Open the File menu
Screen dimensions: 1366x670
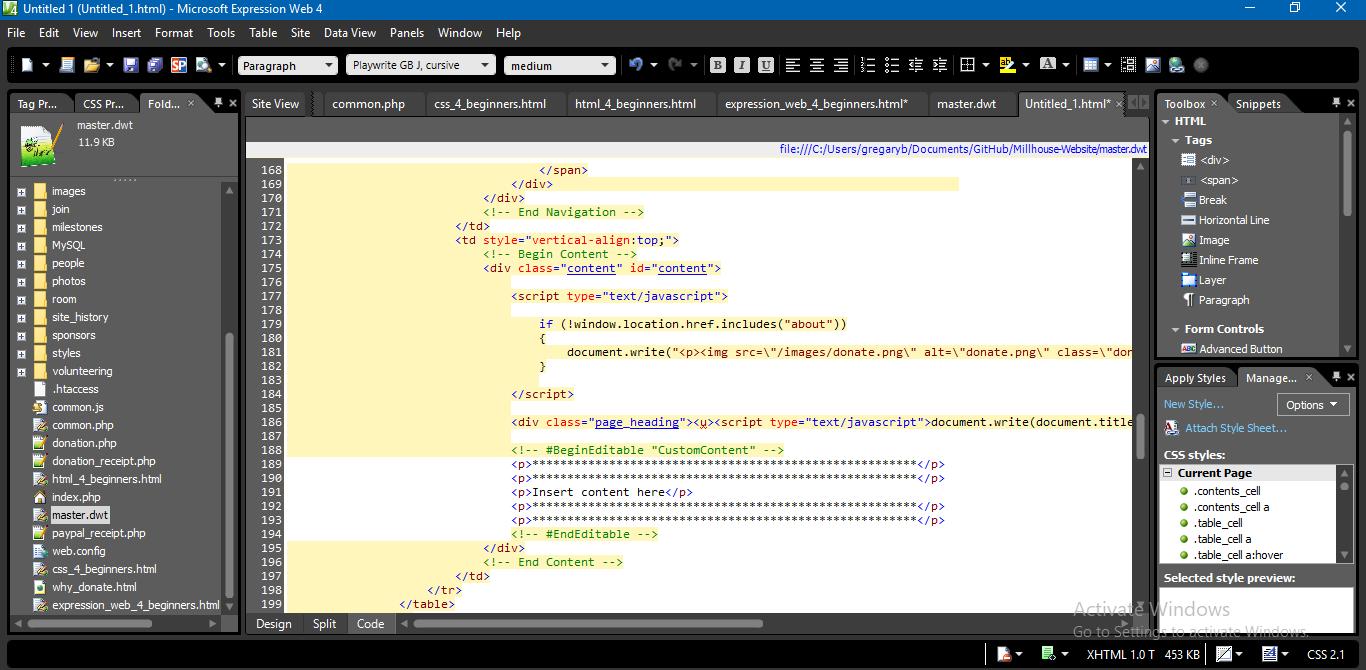tap(16, 32)
